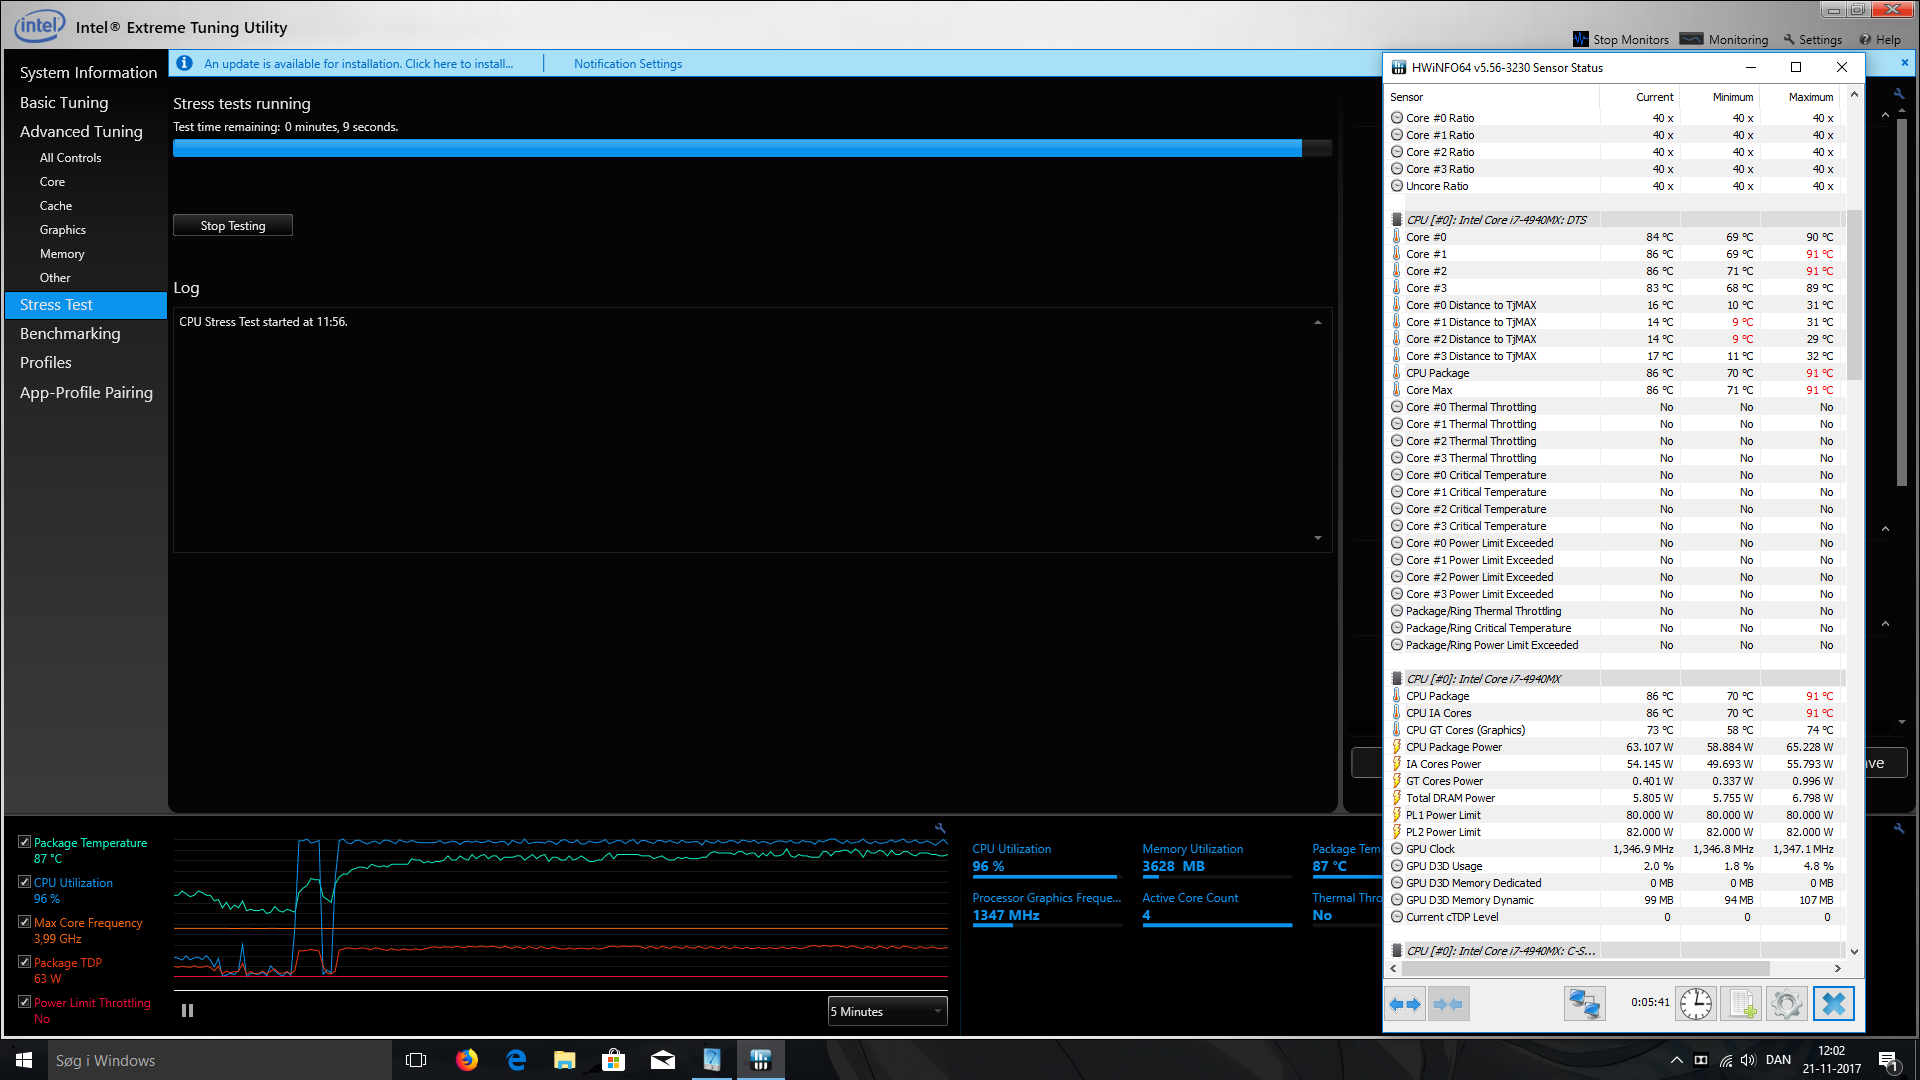
Task: Open Basic Tuning section
Action: pyautogui.click(x=64, y=102)
